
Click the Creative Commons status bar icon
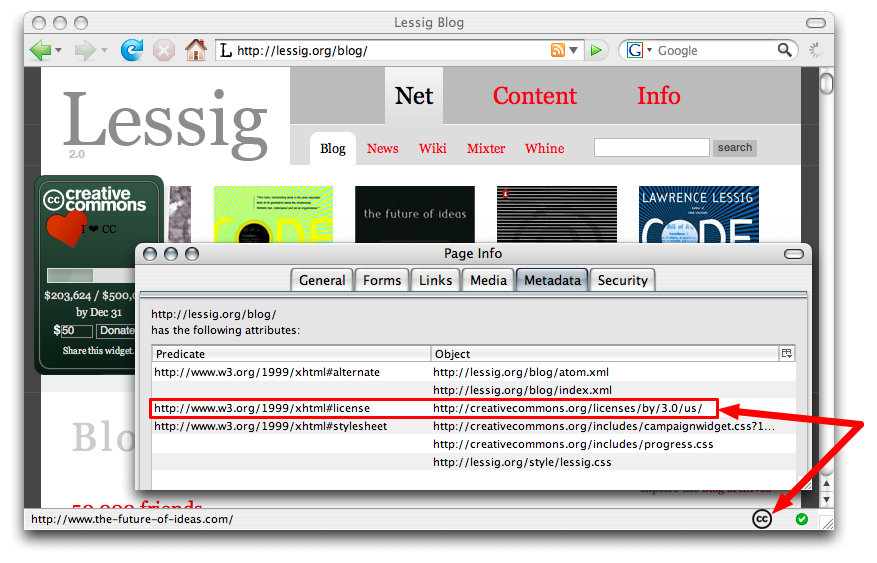click(762, 519)
